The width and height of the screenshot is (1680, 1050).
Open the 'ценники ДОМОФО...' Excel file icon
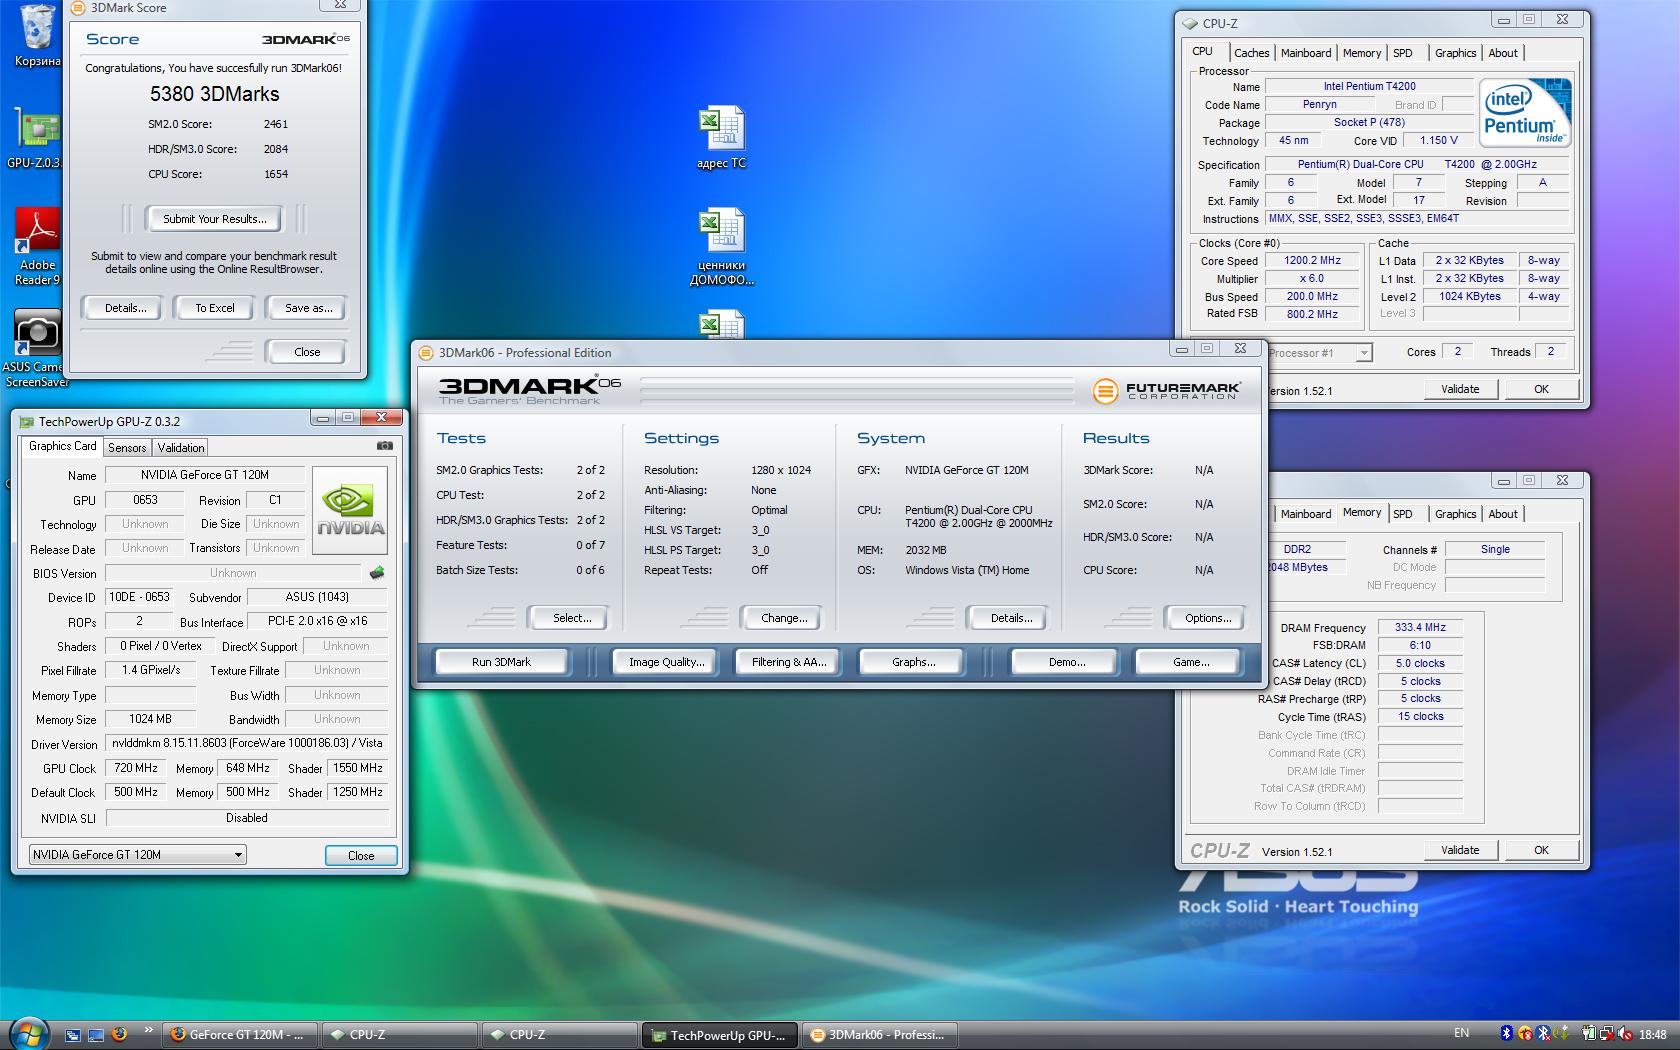click(x=721, y=246)
